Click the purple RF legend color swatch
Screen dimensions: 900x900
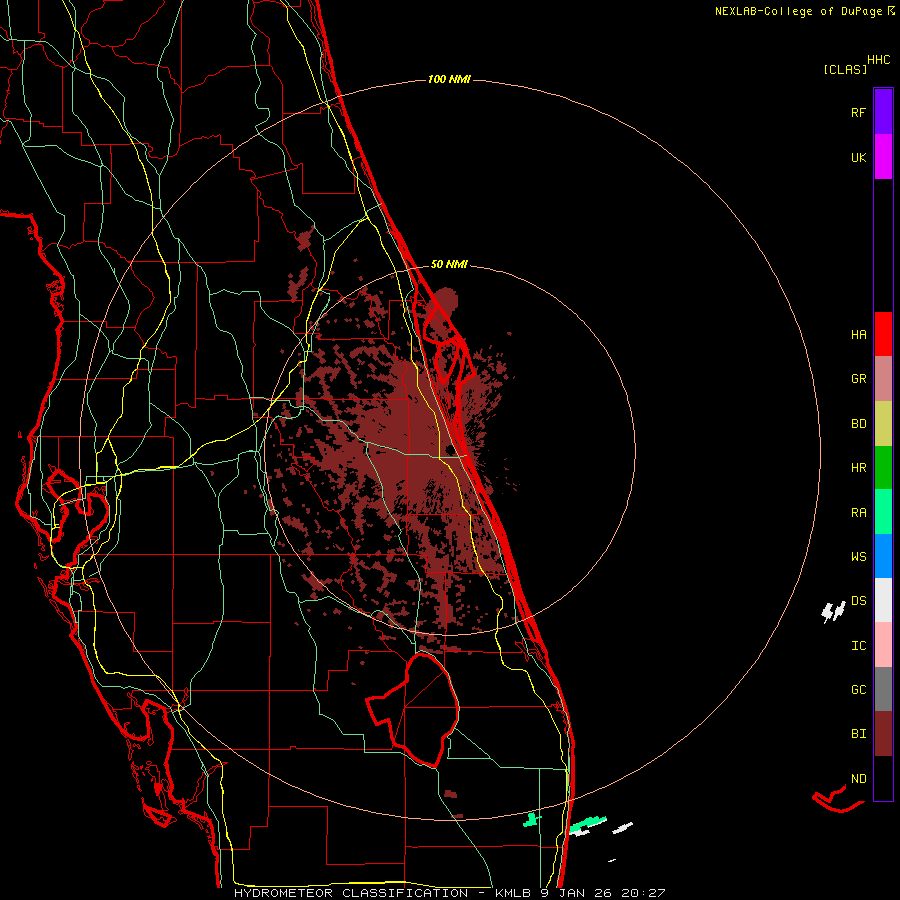click(x=883, y=112)
